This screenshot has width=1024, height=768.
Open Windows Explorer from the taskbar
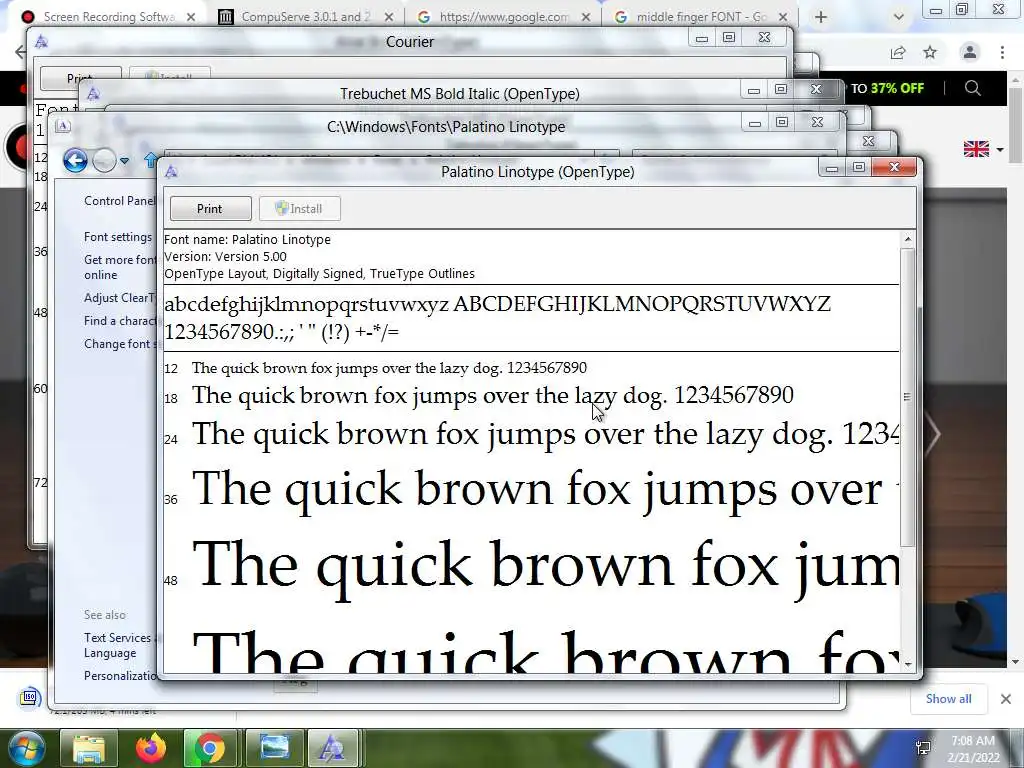89,748
